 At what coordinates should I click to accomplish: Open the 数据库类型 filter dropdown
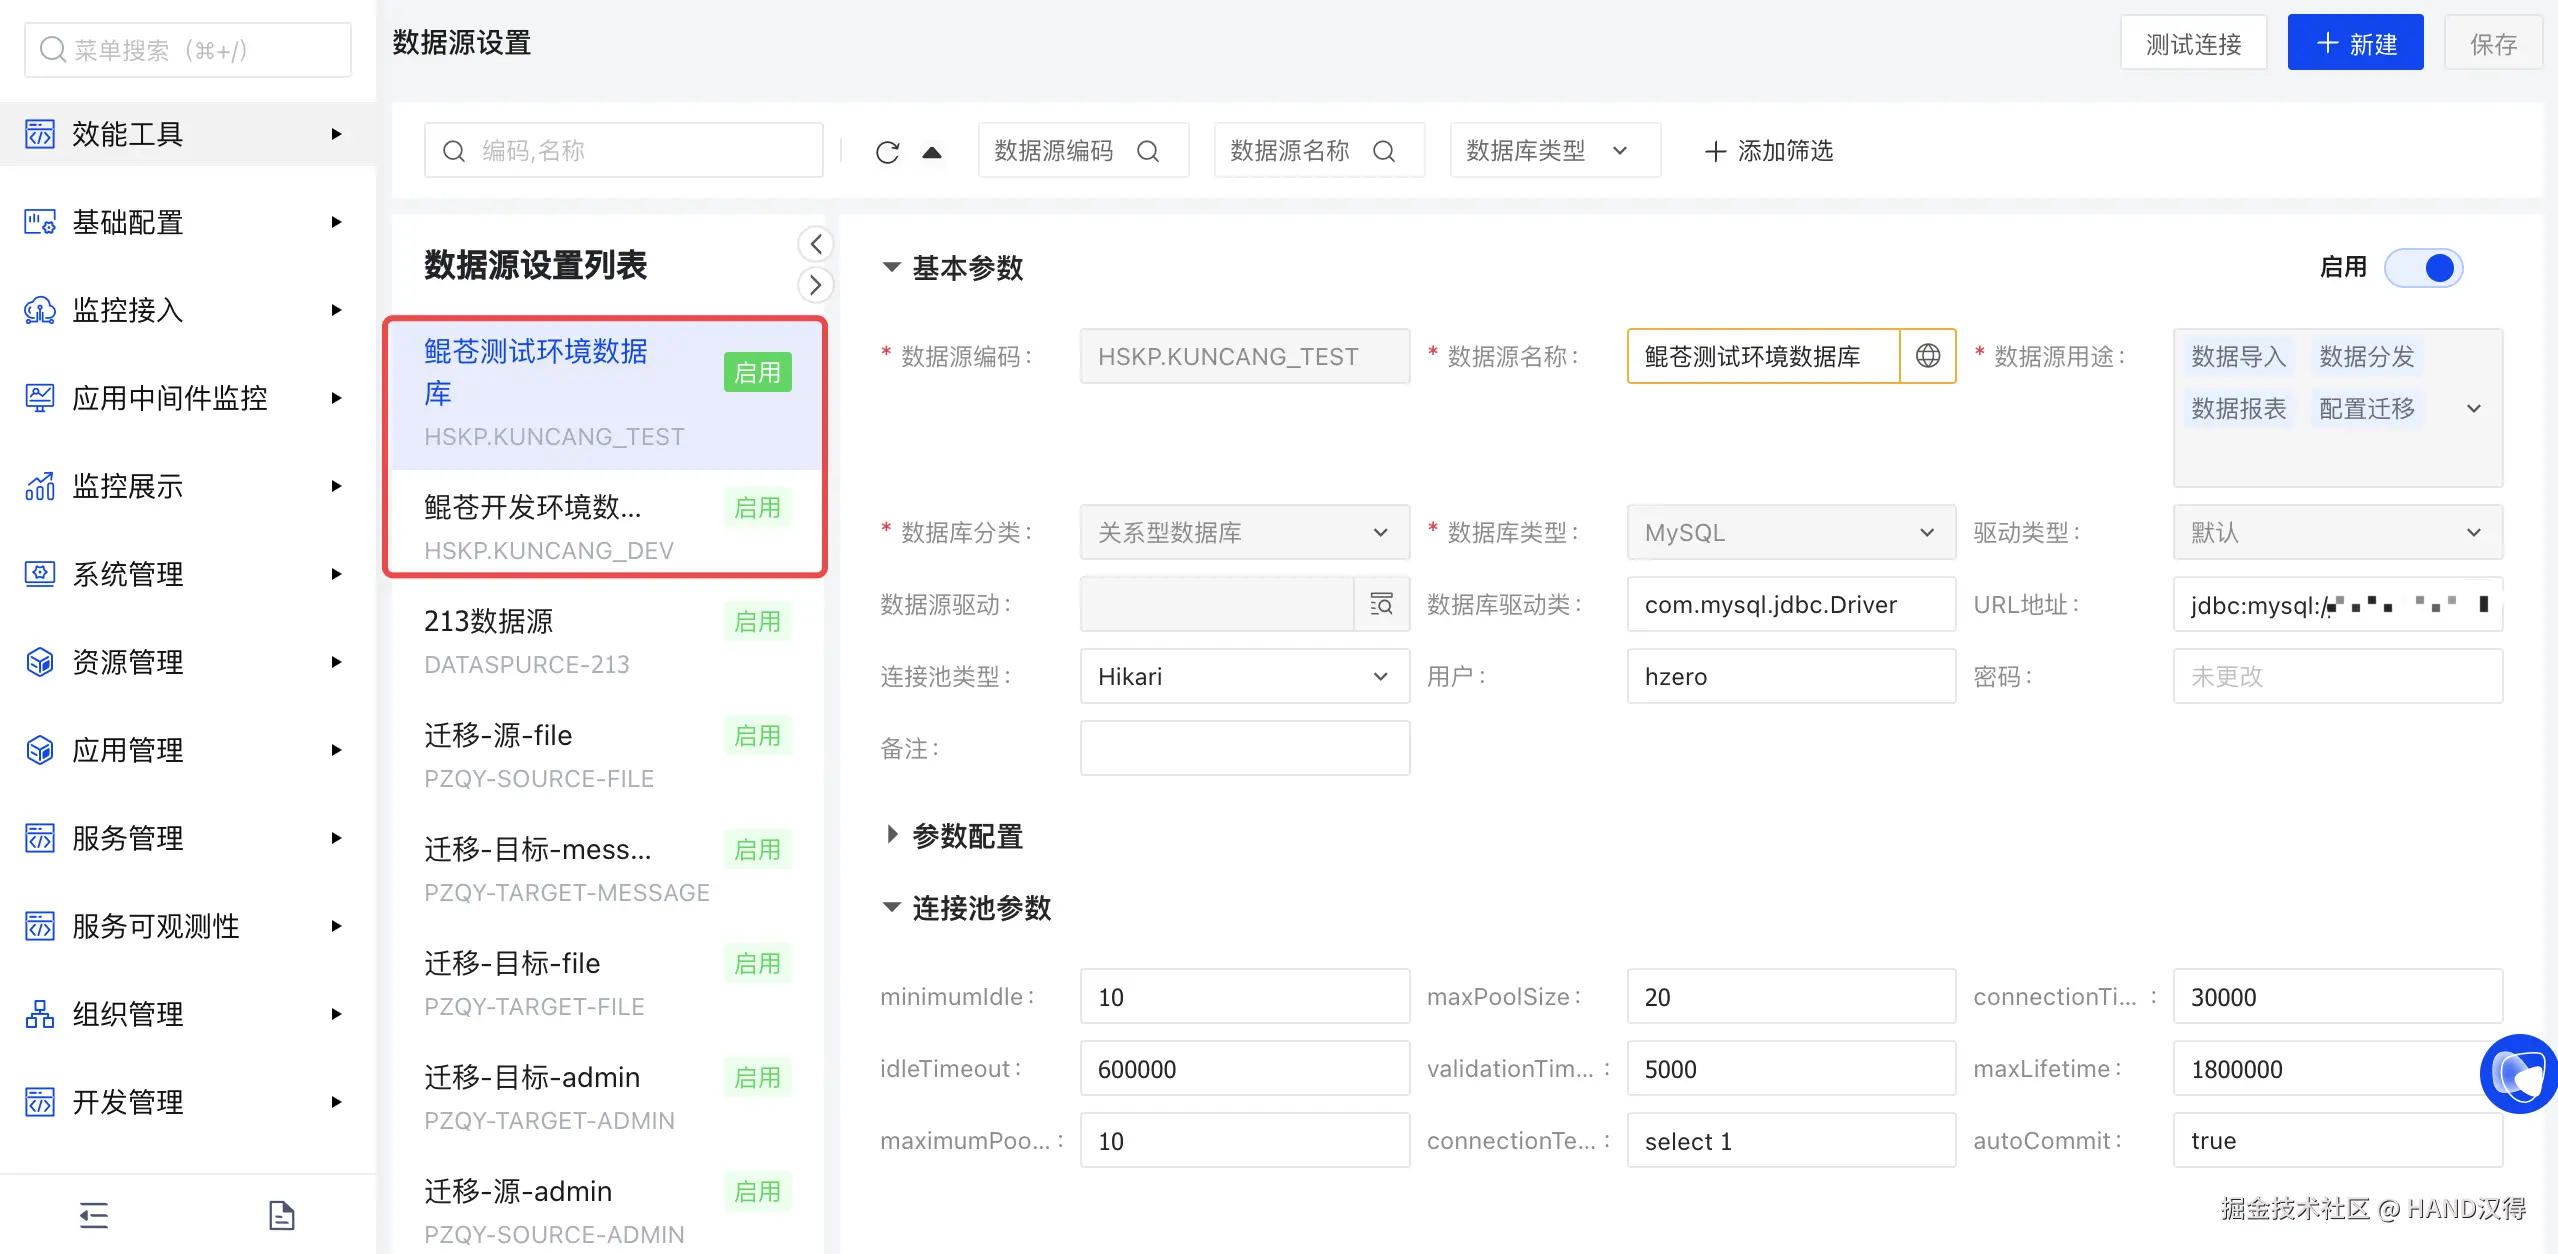[x=1554, y=151]
